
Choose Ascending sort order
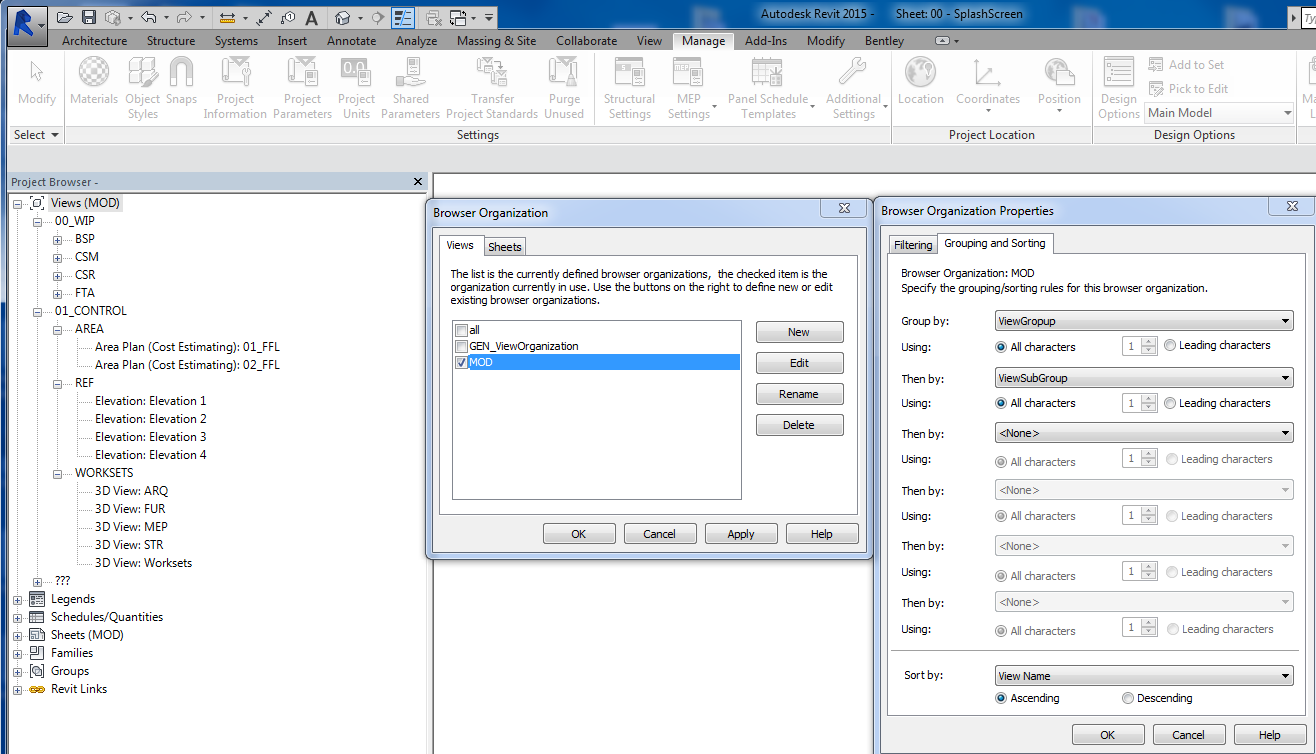click(x=1001, y=699)
